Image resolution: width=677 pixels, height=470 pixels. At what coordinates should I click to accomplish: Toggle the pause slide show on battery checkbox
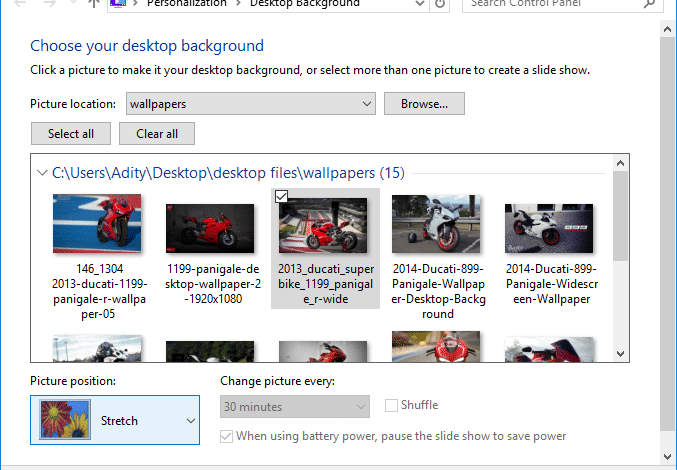226,436
